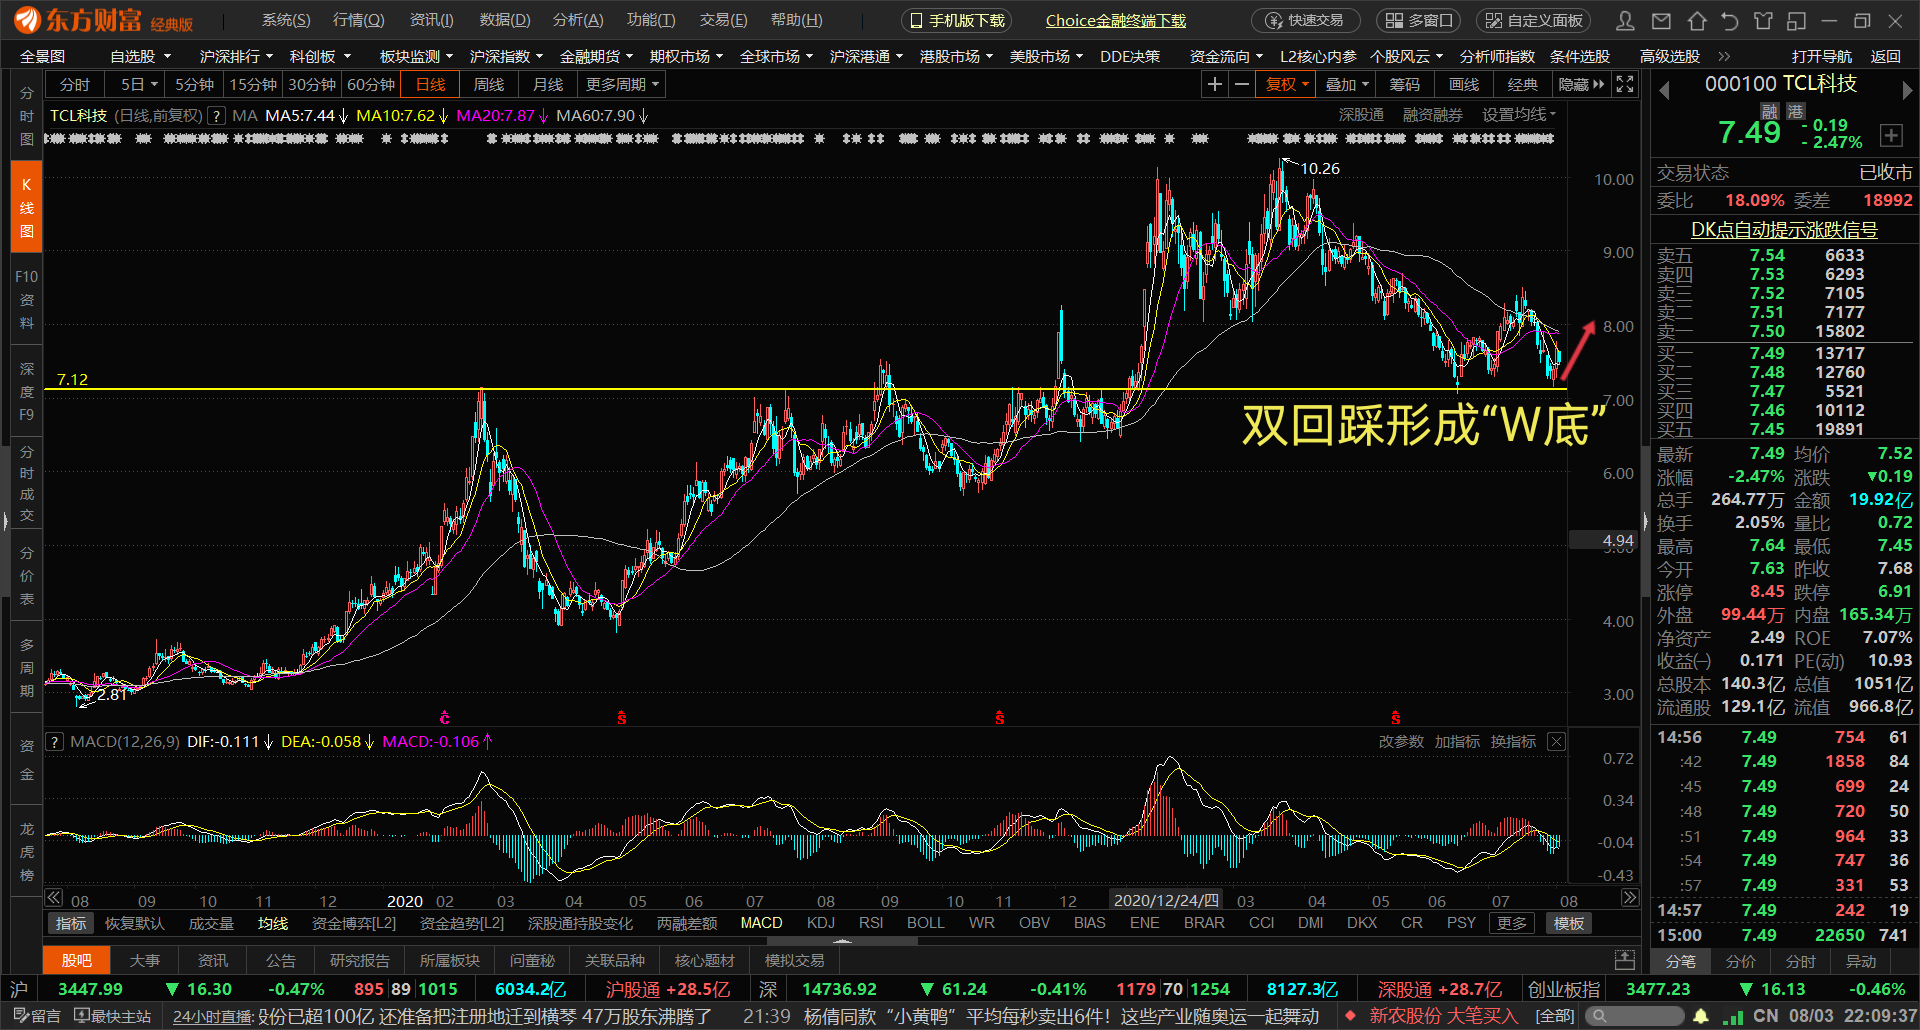The height and width of the screenshot is (1030, 1920).
Task: Open the 多窗口 multi-window button
Action: (x=1418, y=20)
